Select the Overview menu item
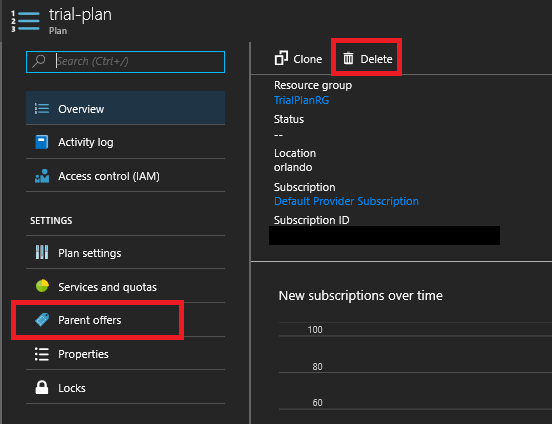552x424 pixels. click(125, 108)
